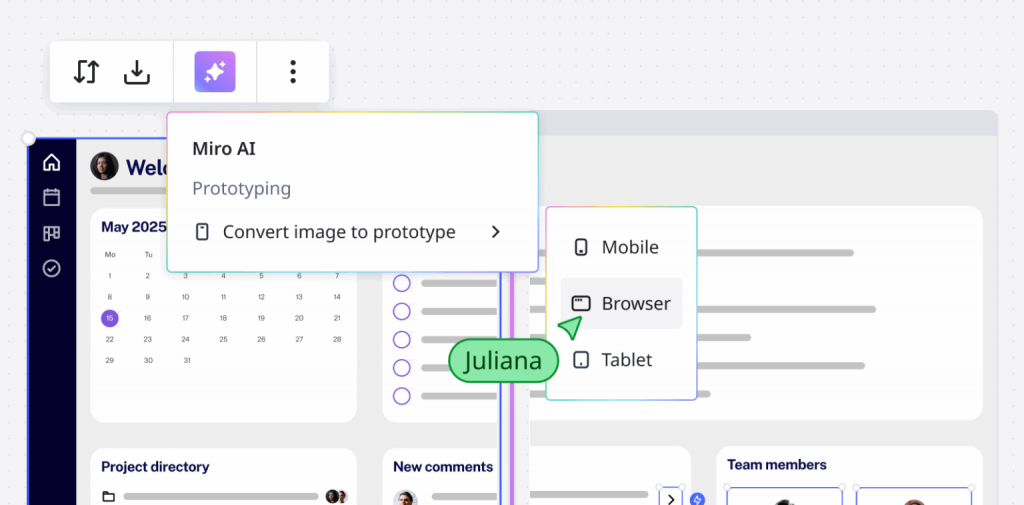
Task: Expand the chevron beside Convert image to prototype
Action: (495, 232)
